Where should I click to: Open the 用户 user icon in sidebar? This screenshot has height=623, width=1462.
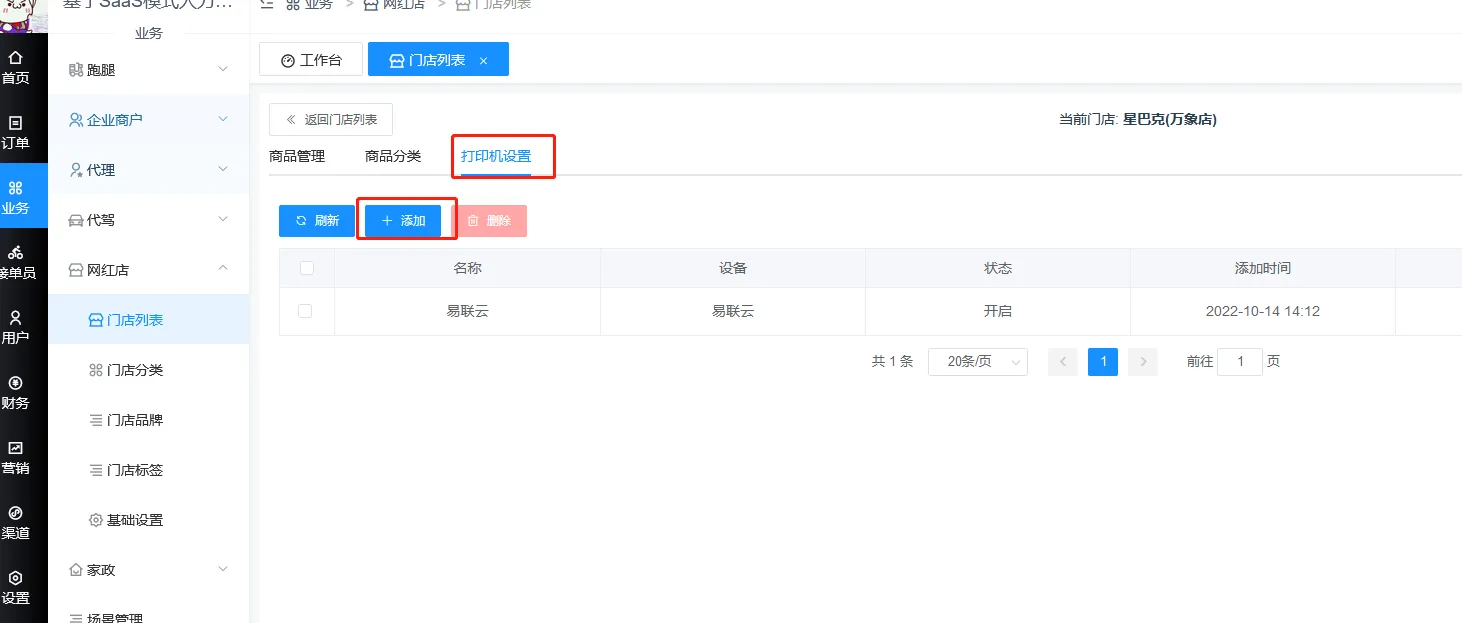click(15, 318)
